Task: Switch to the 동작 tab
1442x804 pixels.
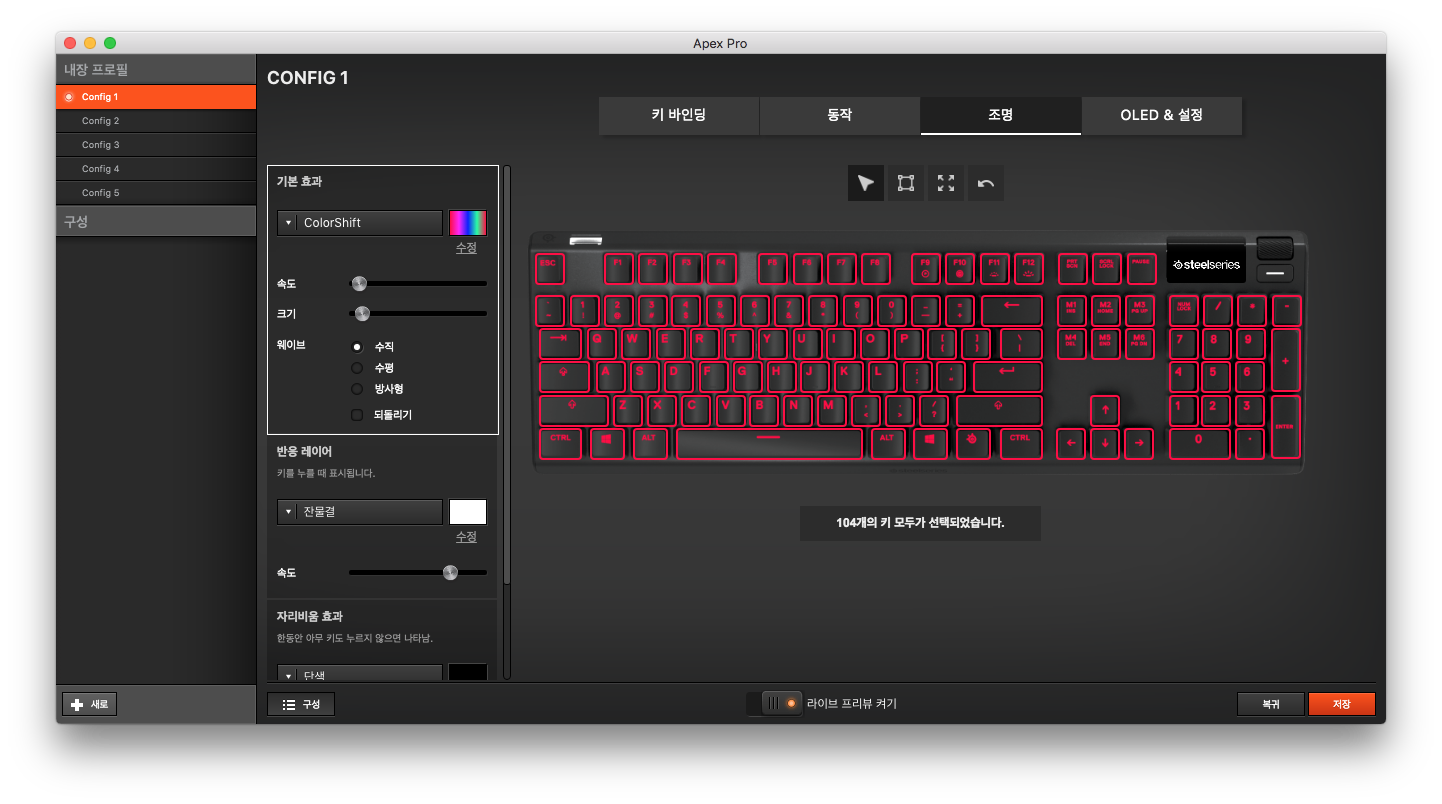Action: [x=840, y=116]
